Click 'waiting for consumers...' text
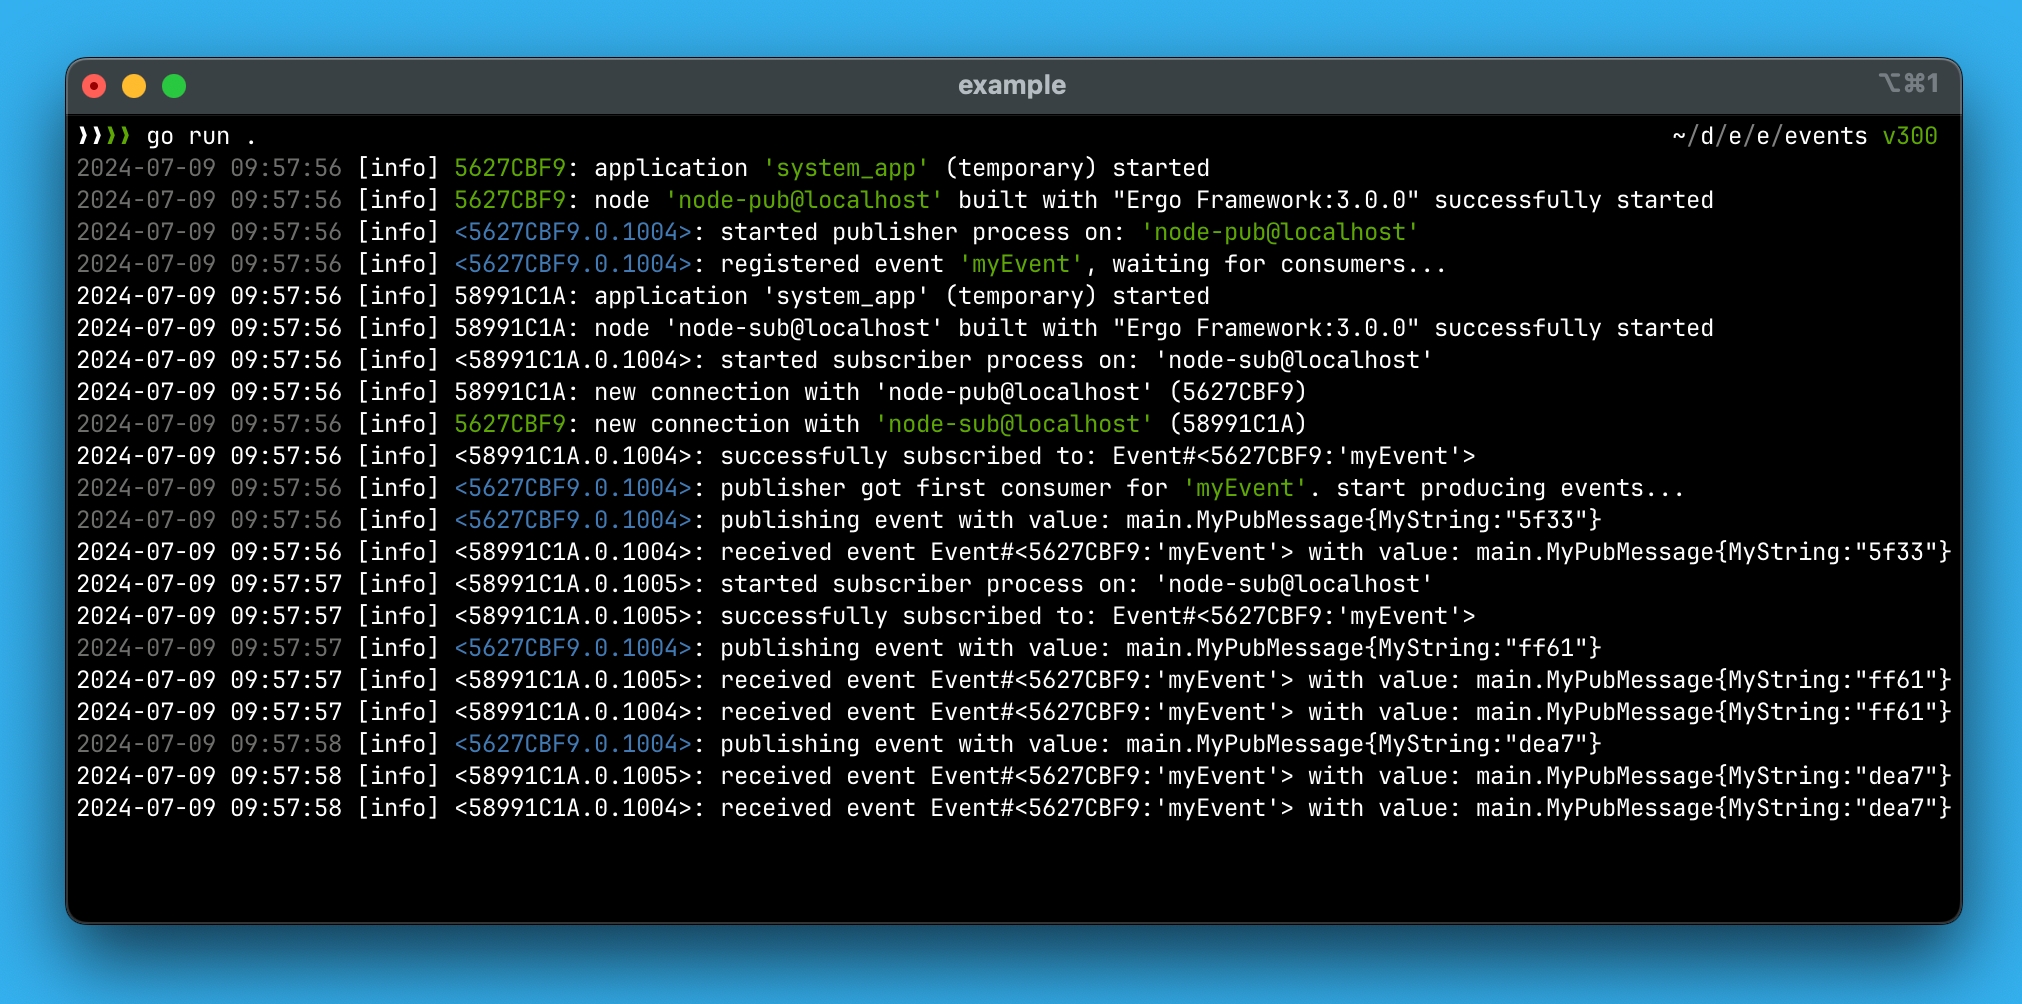Screen dimensions: 2022x1004 coord(1278,264)
